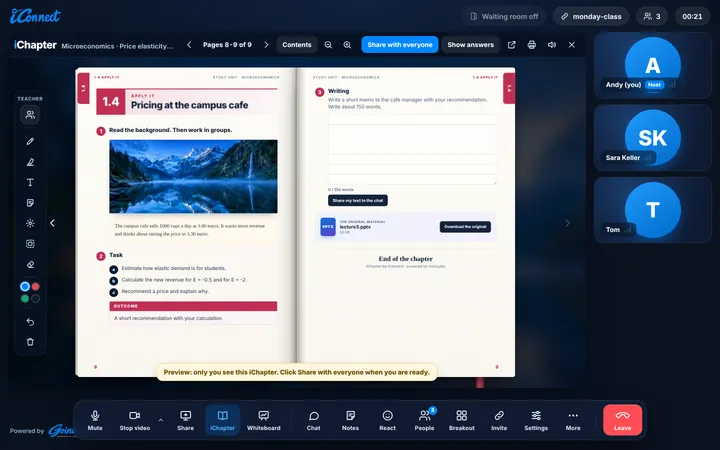Open Invite link dialog

click(499, 420)
